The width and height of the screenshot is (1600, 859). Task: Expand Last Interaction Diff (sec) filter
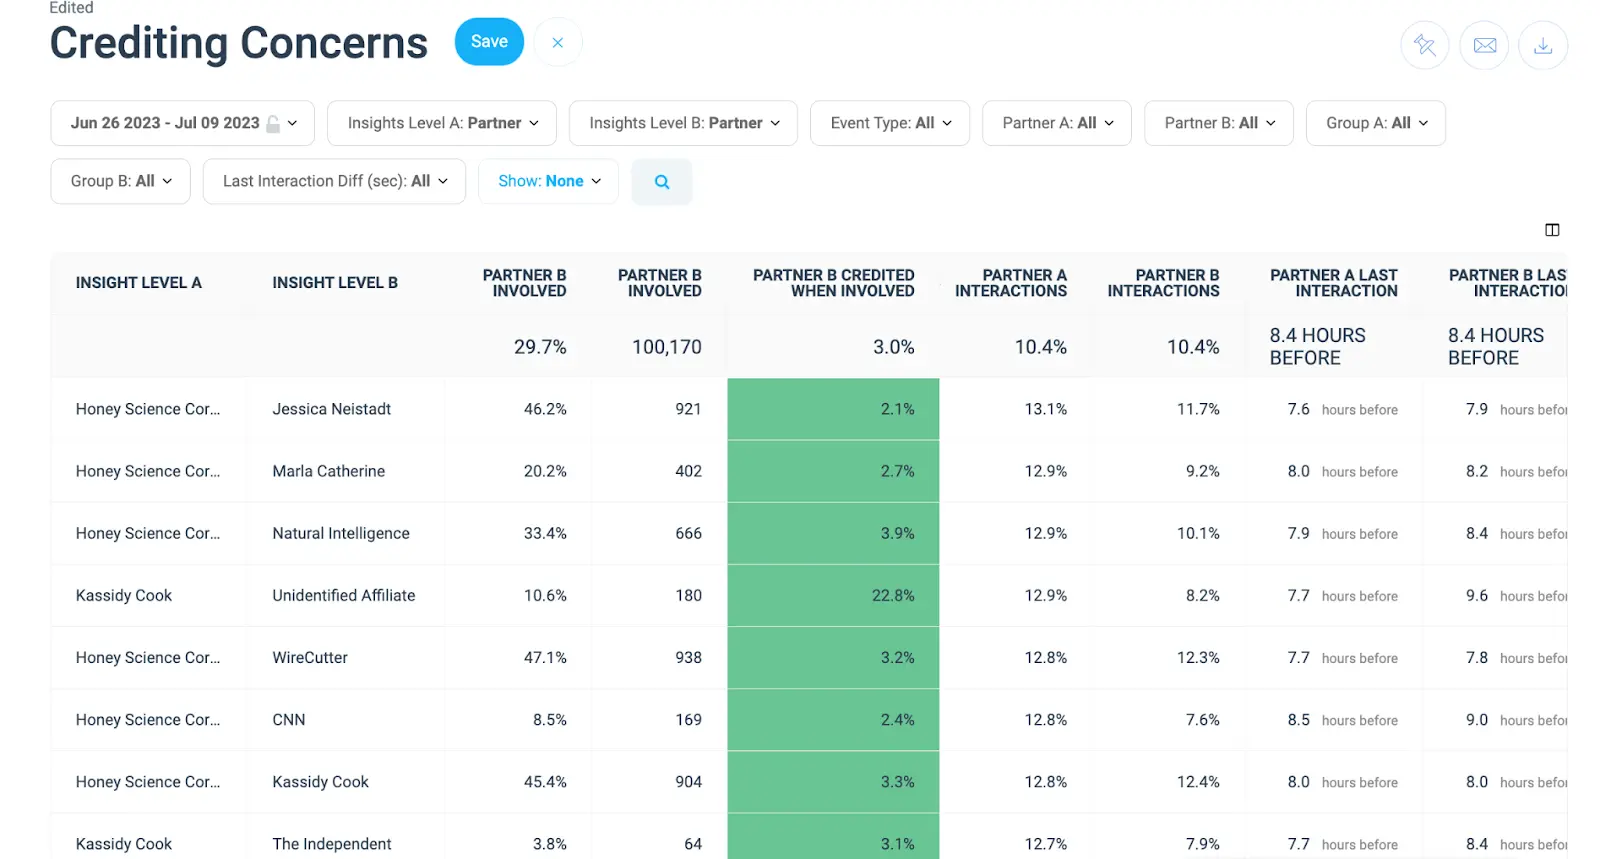(x=334, y=181)
